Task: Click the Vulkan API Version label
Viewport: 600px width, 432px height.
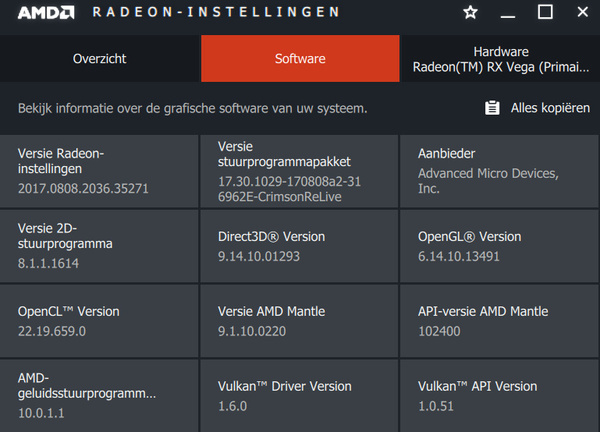Action: click(478, 386)
